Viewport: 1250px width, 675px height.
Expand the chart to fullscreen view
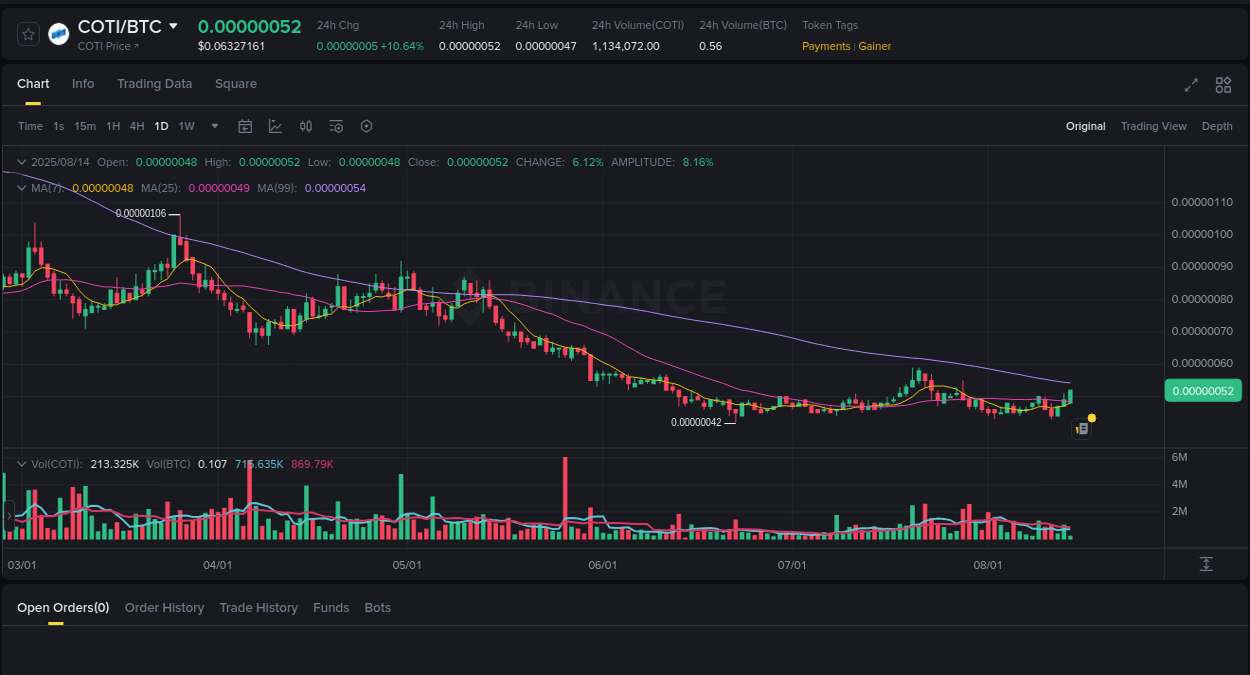tap(1190, 85)
